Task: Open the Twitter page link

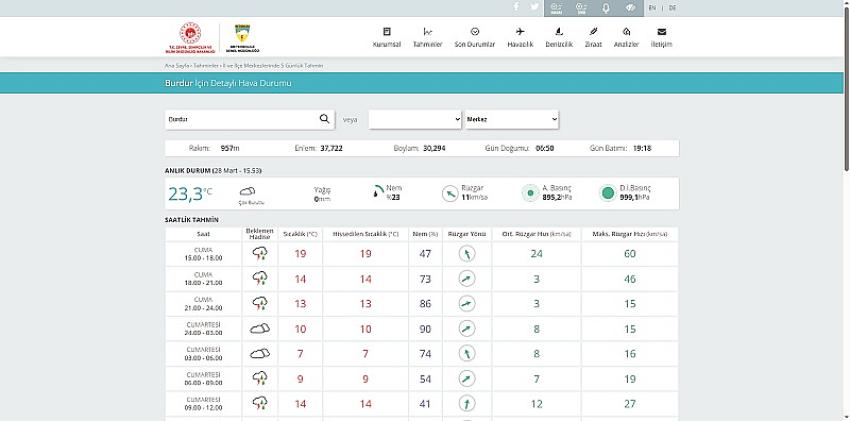Action: [535, 7]
